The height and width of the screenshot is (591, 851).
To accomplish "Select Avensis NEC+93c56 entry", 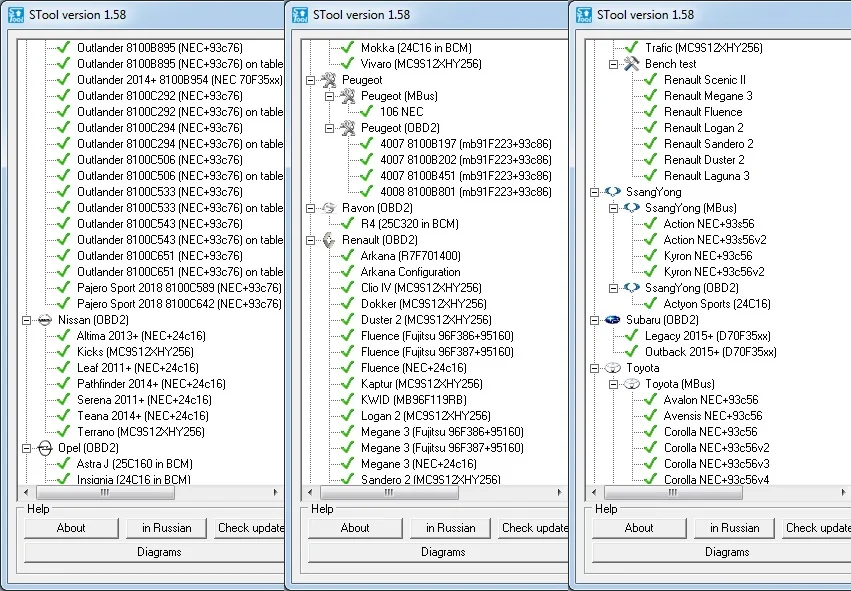I will click(713, 416).
